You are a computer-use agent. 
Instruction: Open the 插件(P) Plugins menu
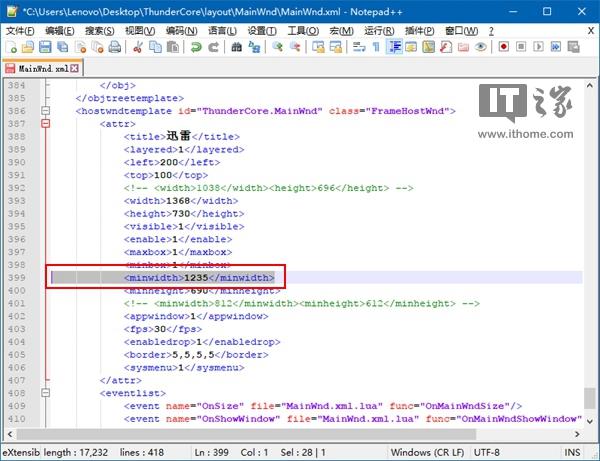pos(419,31)
